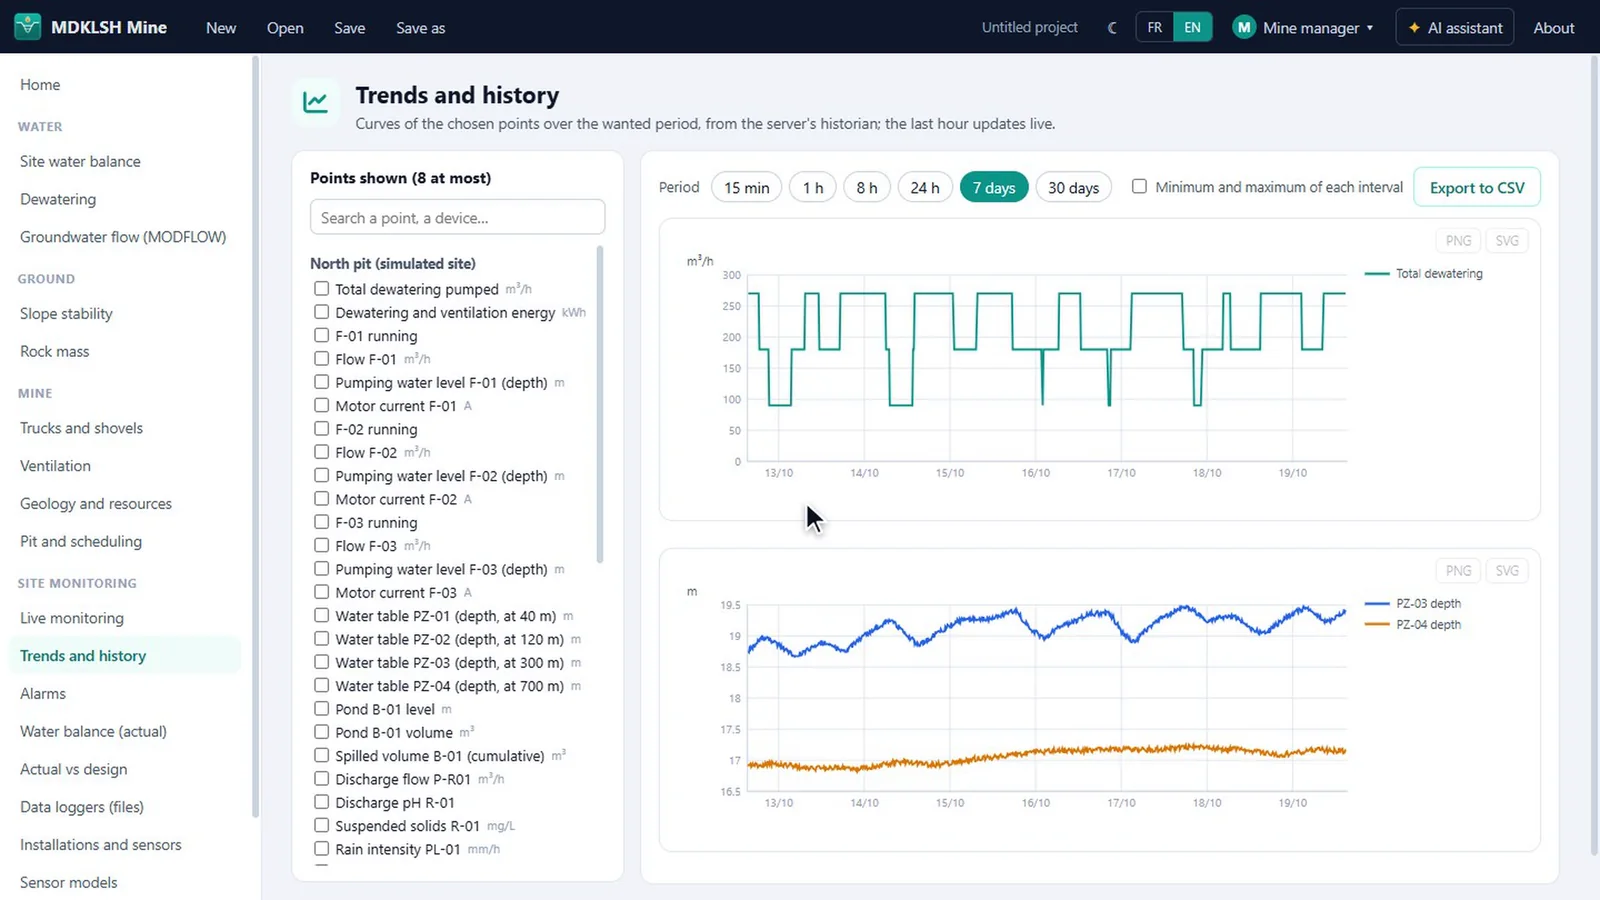The width and height of the screenshot is (1600, 900).
Task: Select the 7 days period
Action: [994, 187]
